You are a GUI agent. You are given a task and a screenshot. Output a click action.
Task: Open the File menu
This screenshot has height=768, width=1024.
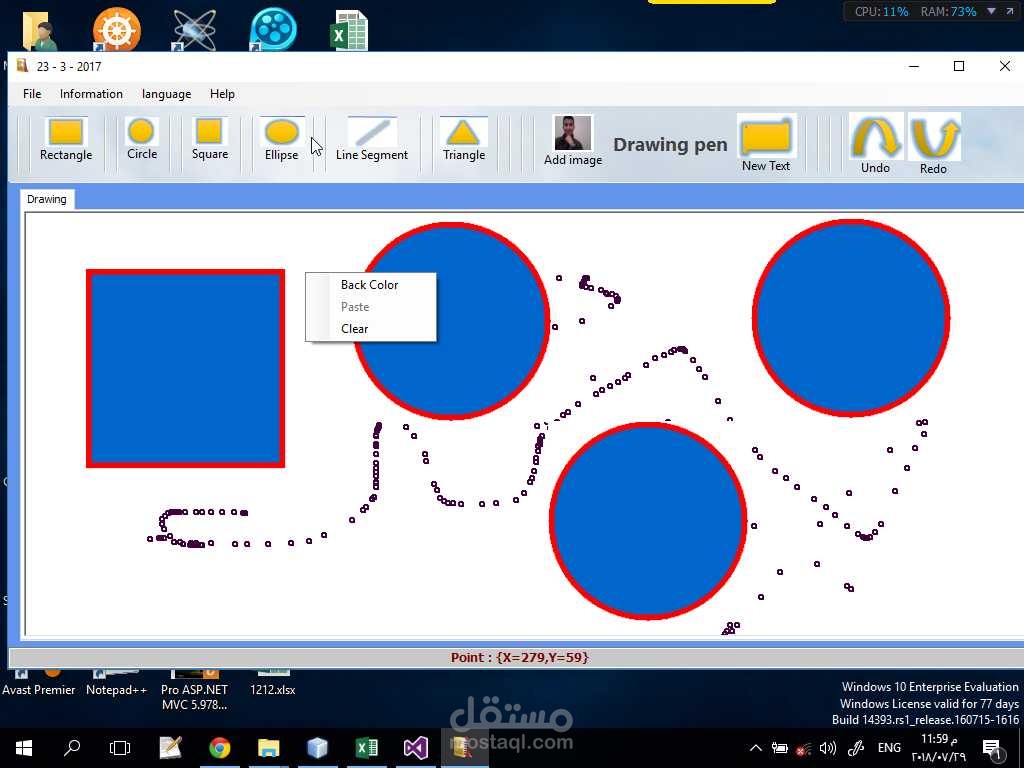click(32, 94)
